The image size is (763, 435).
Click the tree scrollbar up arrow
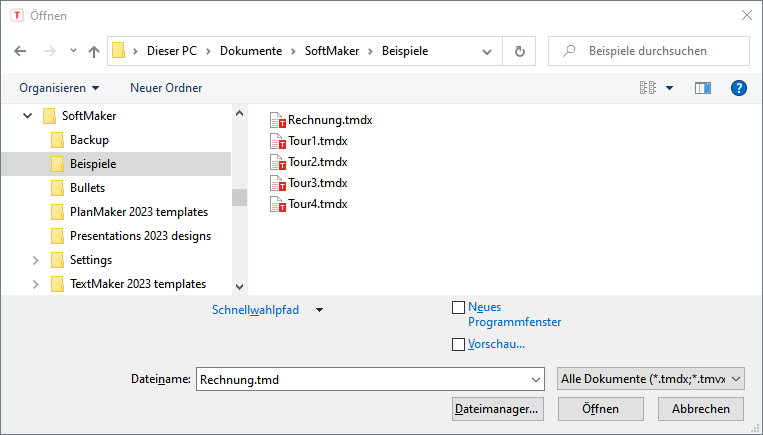239,113
